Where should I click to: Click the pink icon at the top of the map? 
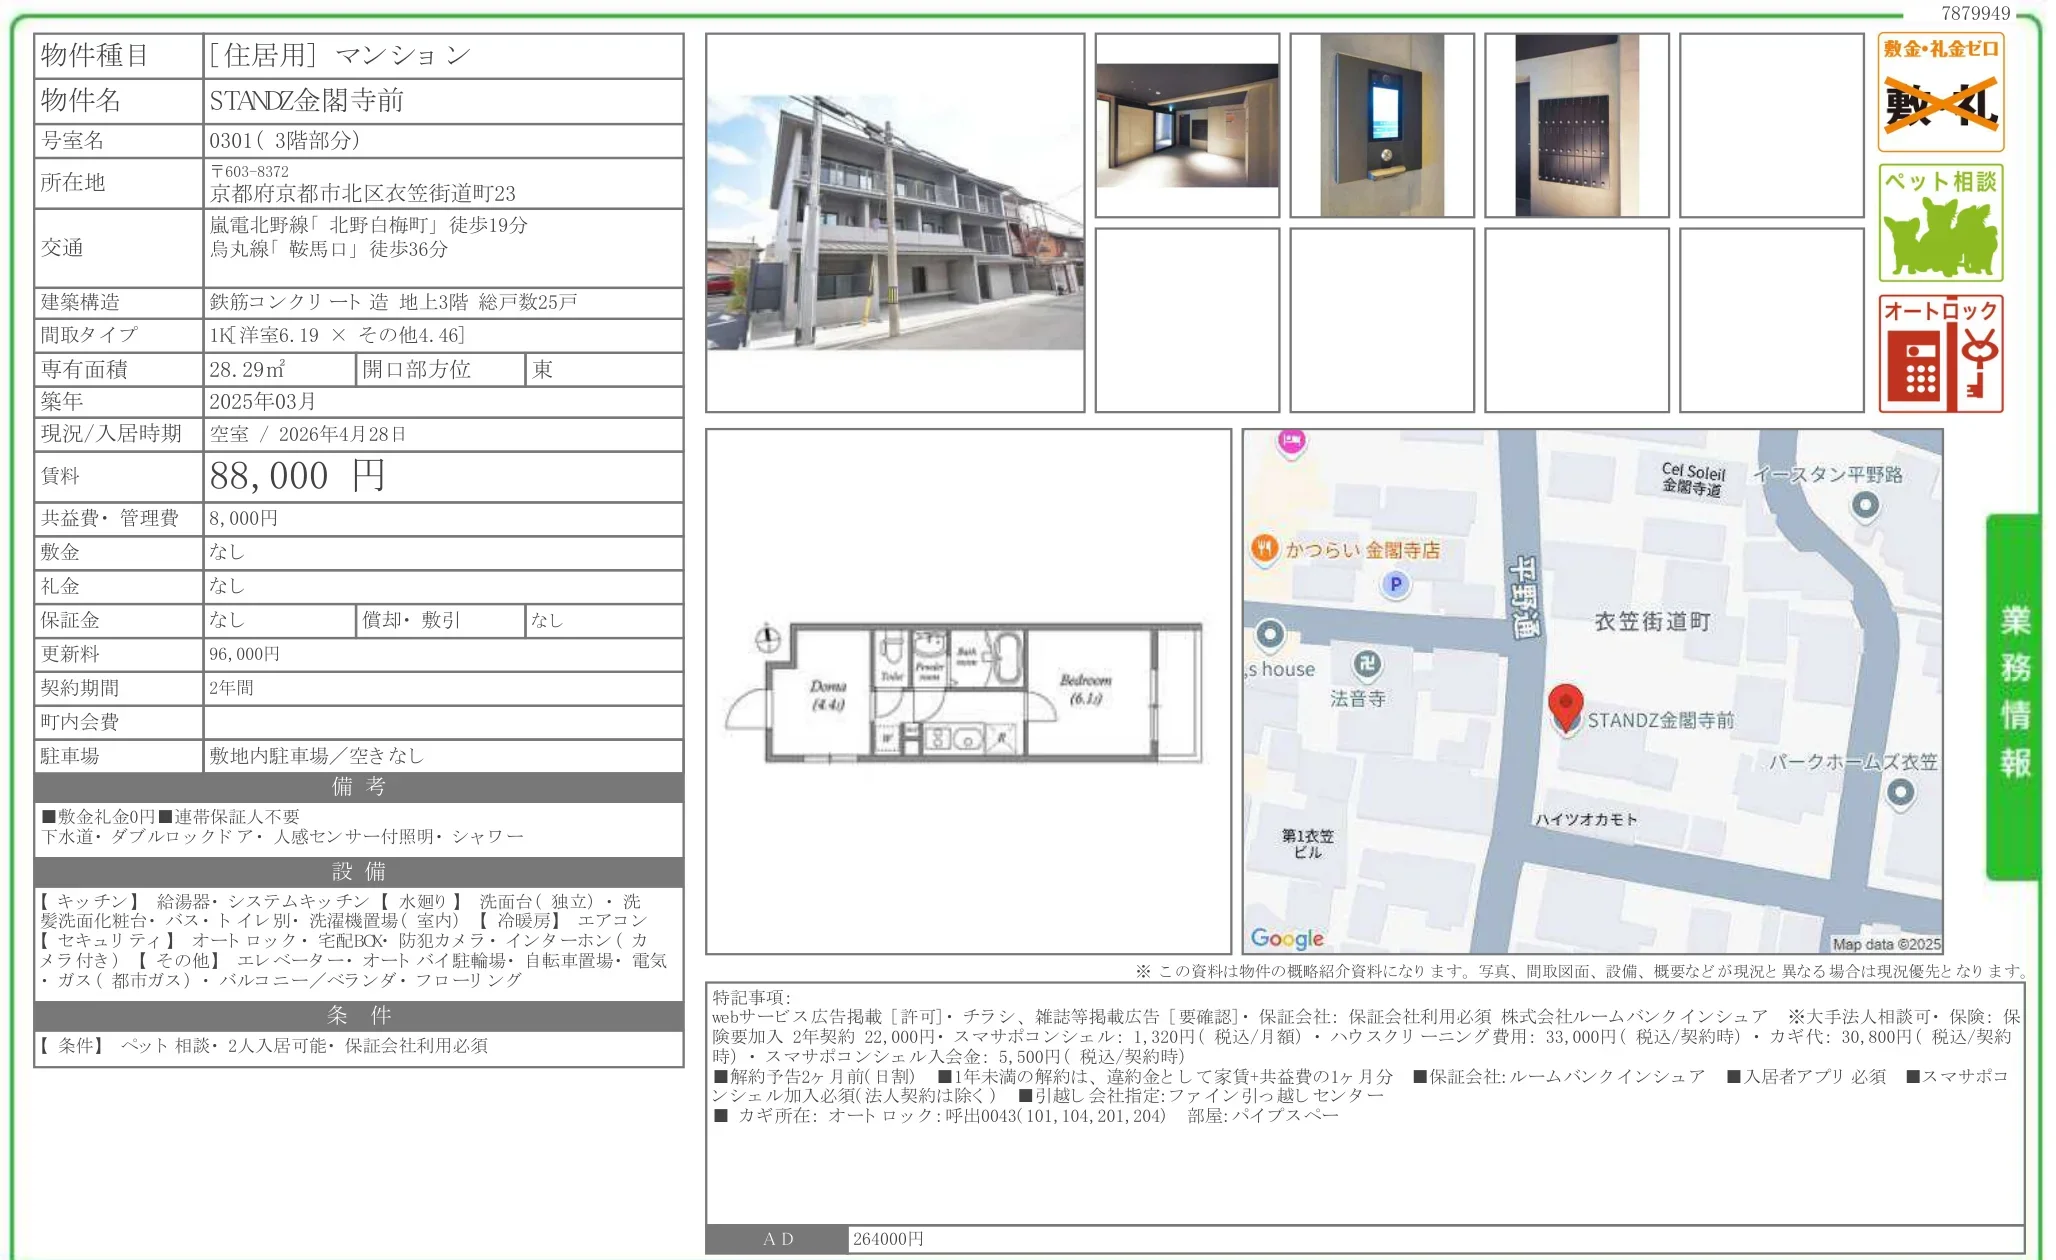(1293, 442)
